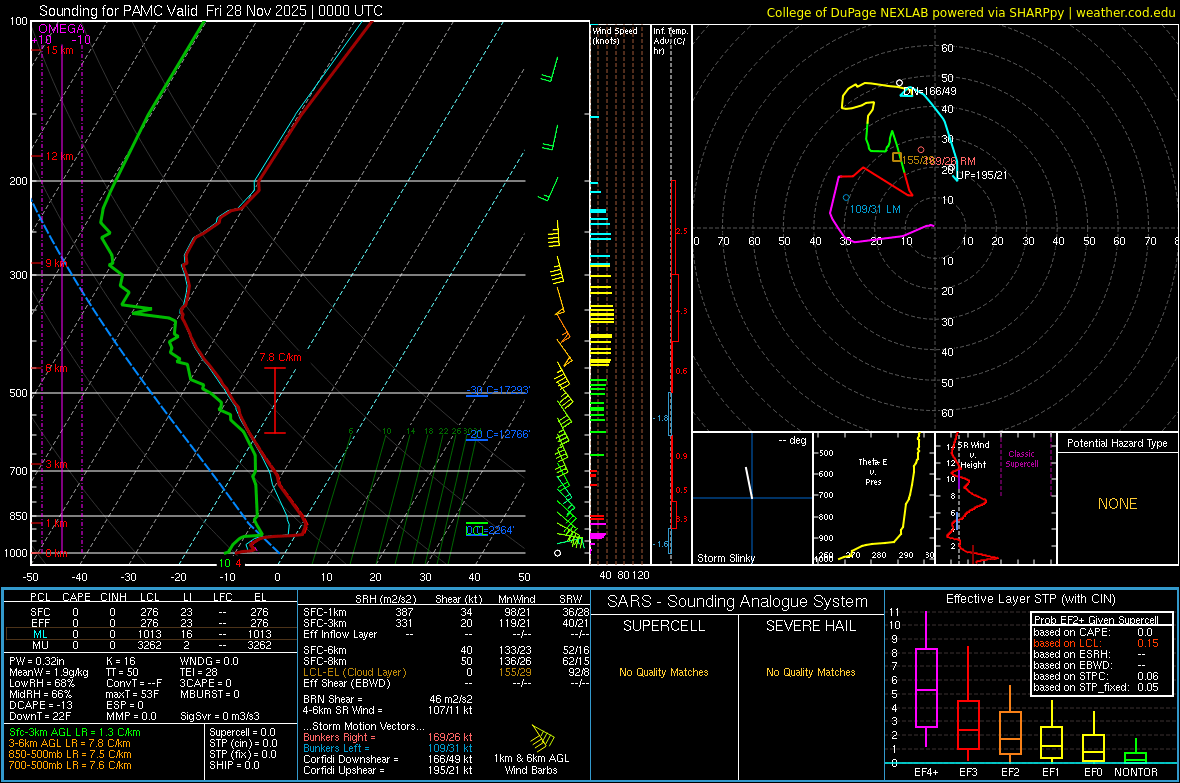Click the OMEGA label
The height and width of the screenshot is (783, 1180).
[x=62, y=29]
